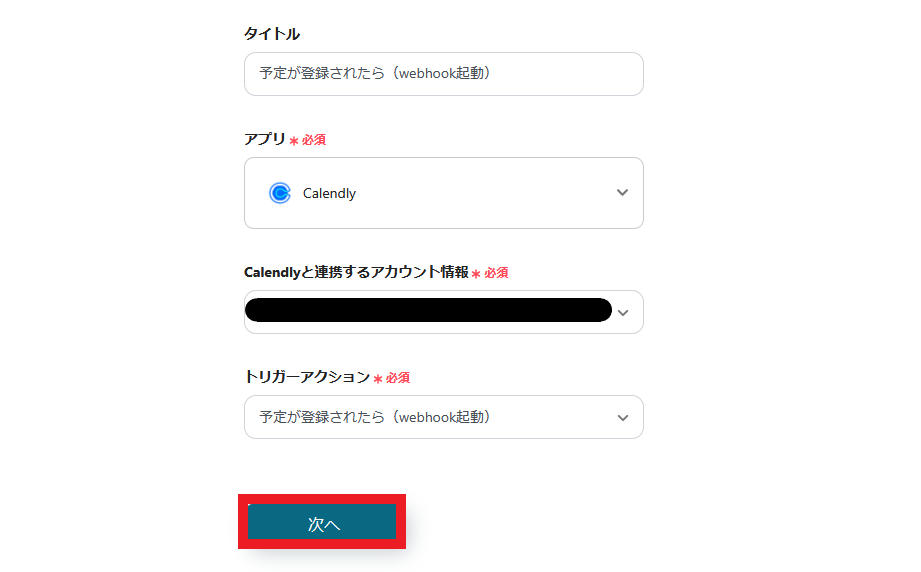This screenshot has width=921, height=572.
Task: Click the タイトル label
Action: (x=271, y=34)
